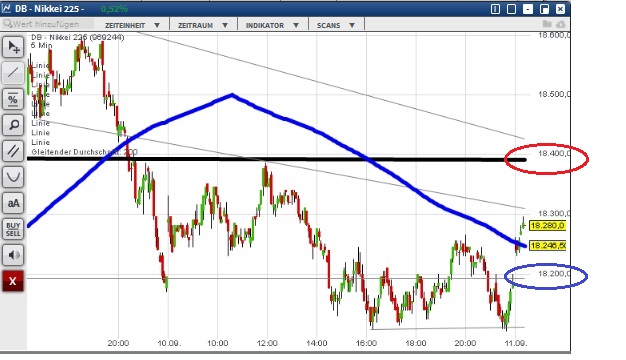
Task: Click the DB - Nikkei 225 chart legend title
Action: tap(77, 37)
